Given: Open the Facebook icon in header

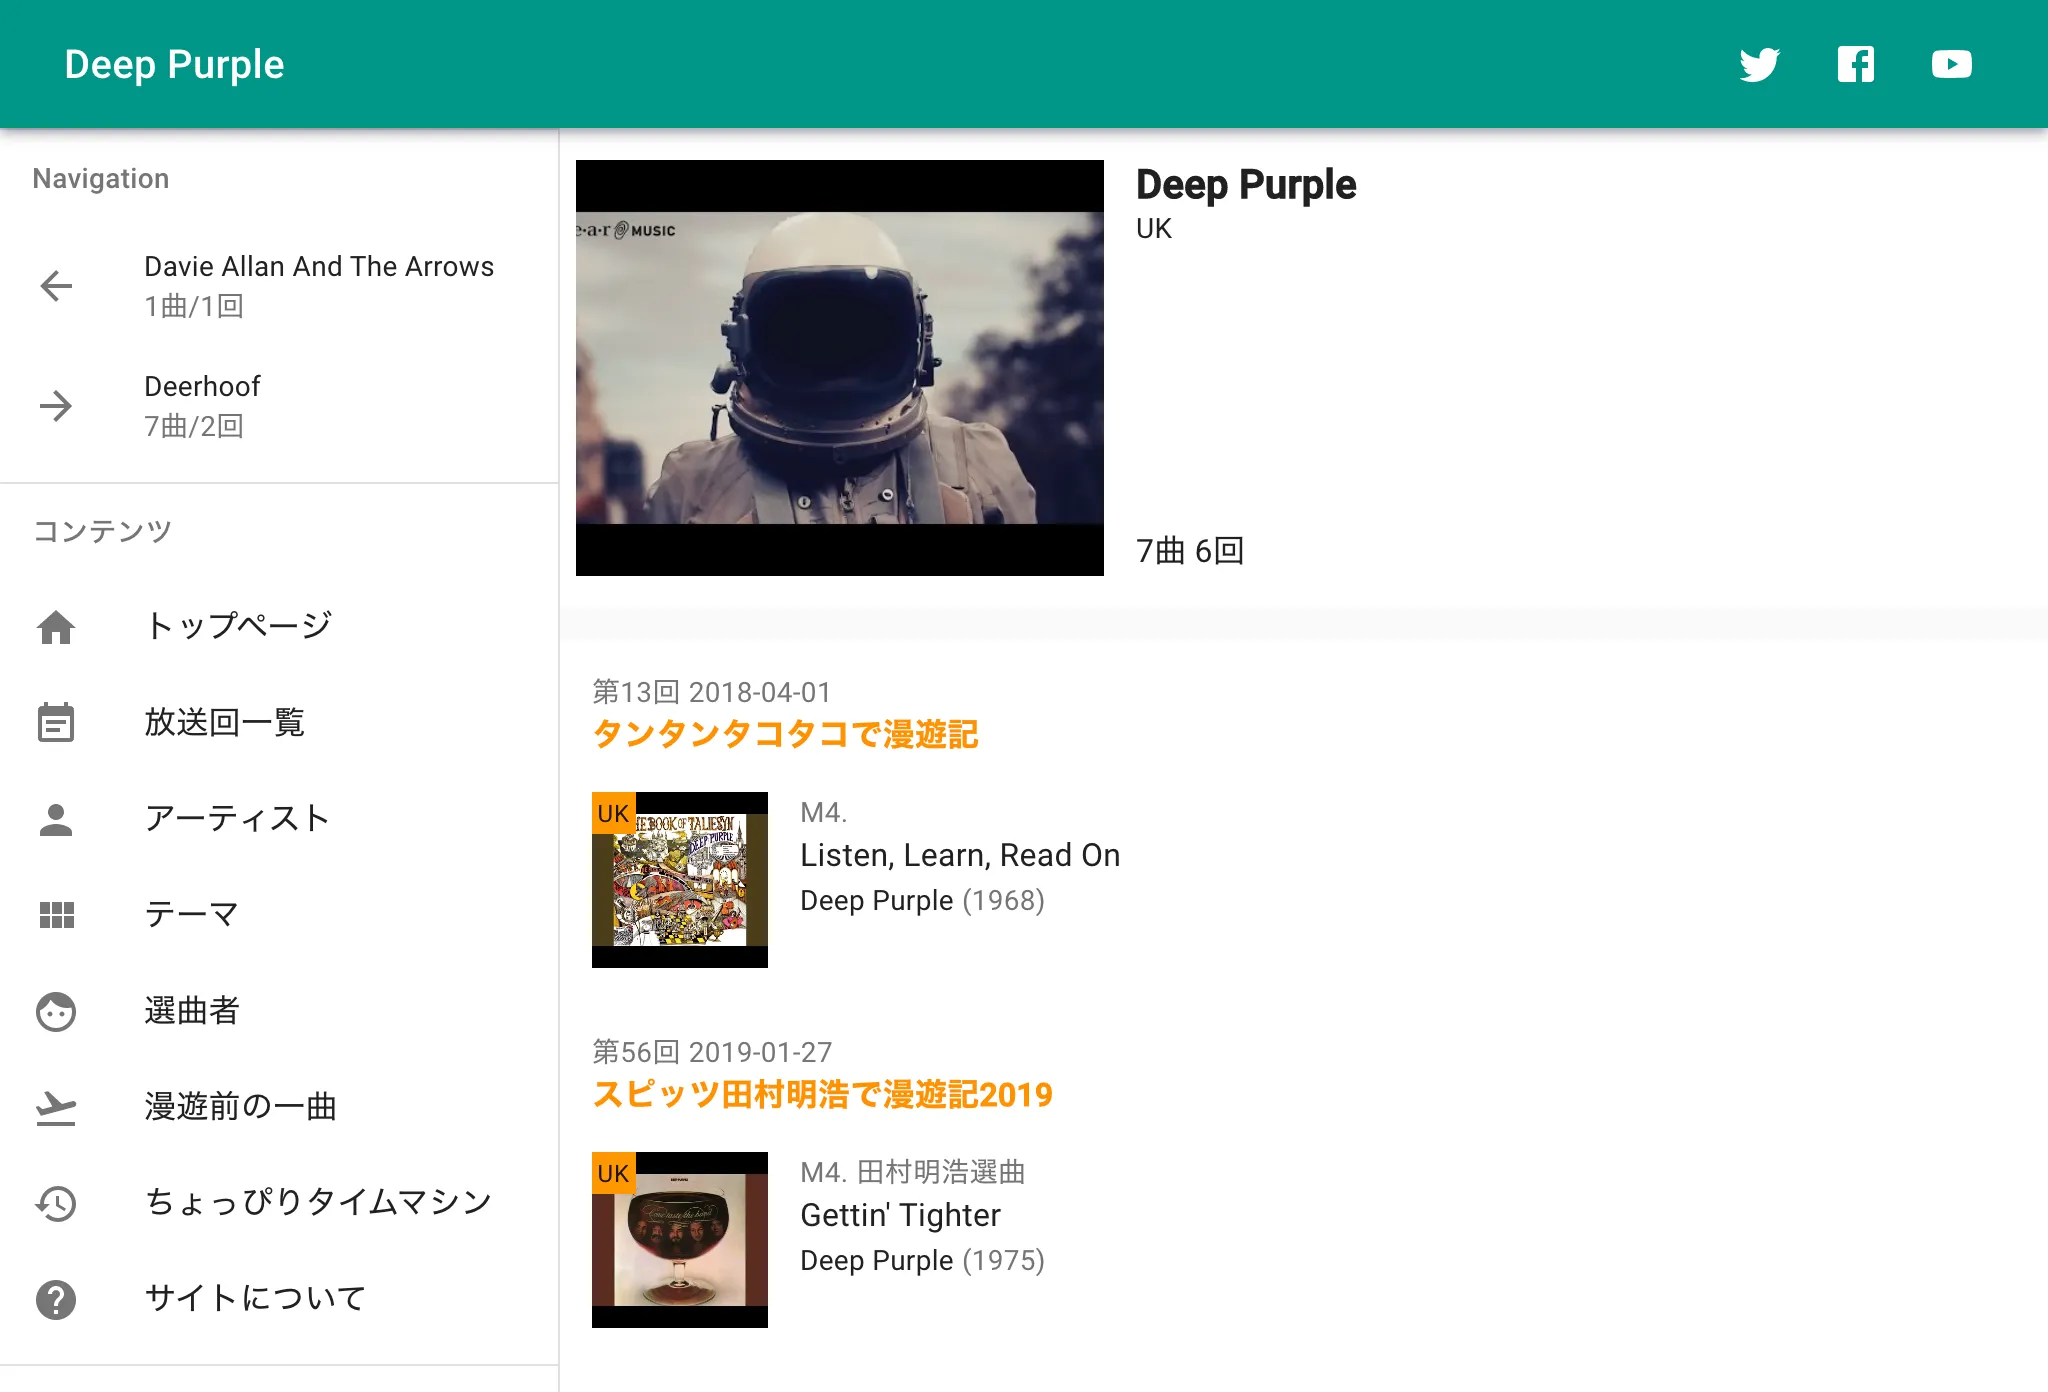Looking at the screenshot, I should click(1855, 65).
